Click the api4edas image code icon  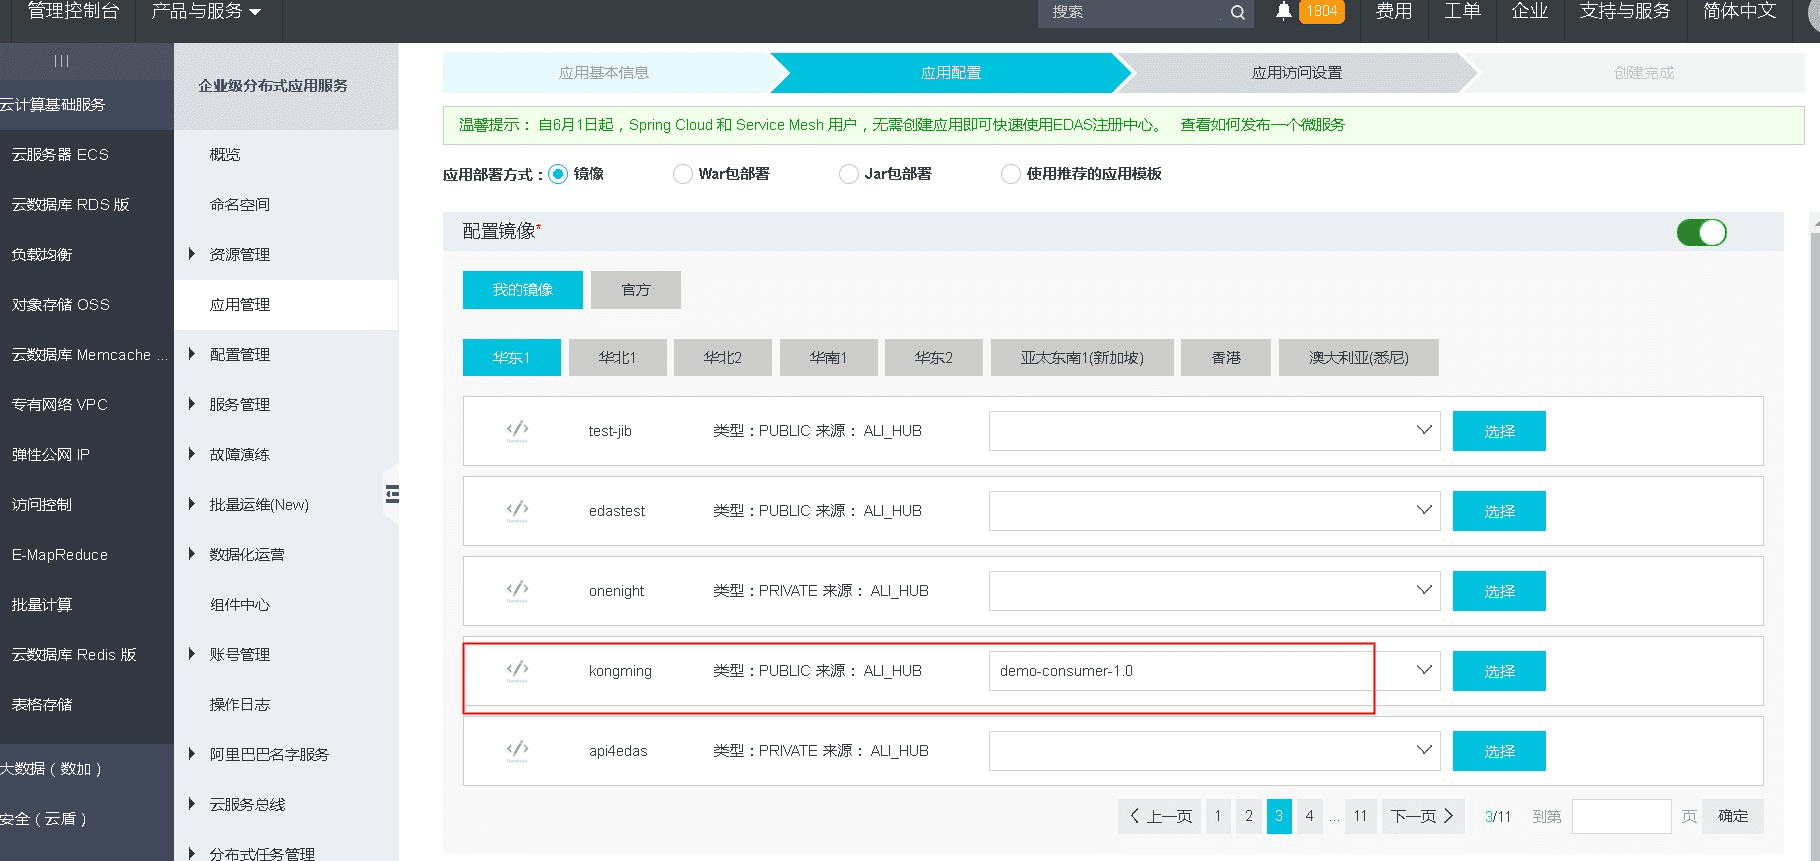pos(517,751)
